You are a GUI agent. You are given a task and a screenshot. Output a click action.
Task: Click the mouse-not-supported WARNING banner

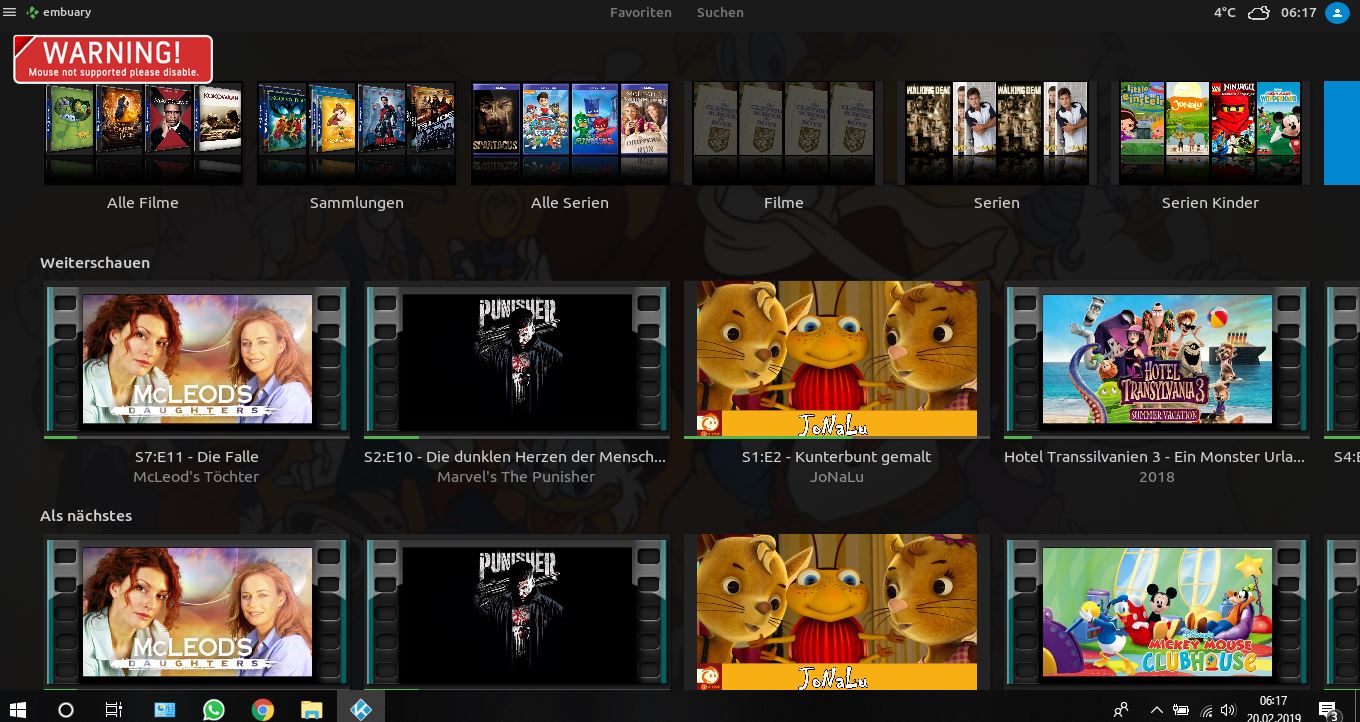pyautogui.click(x=113, y=59)
